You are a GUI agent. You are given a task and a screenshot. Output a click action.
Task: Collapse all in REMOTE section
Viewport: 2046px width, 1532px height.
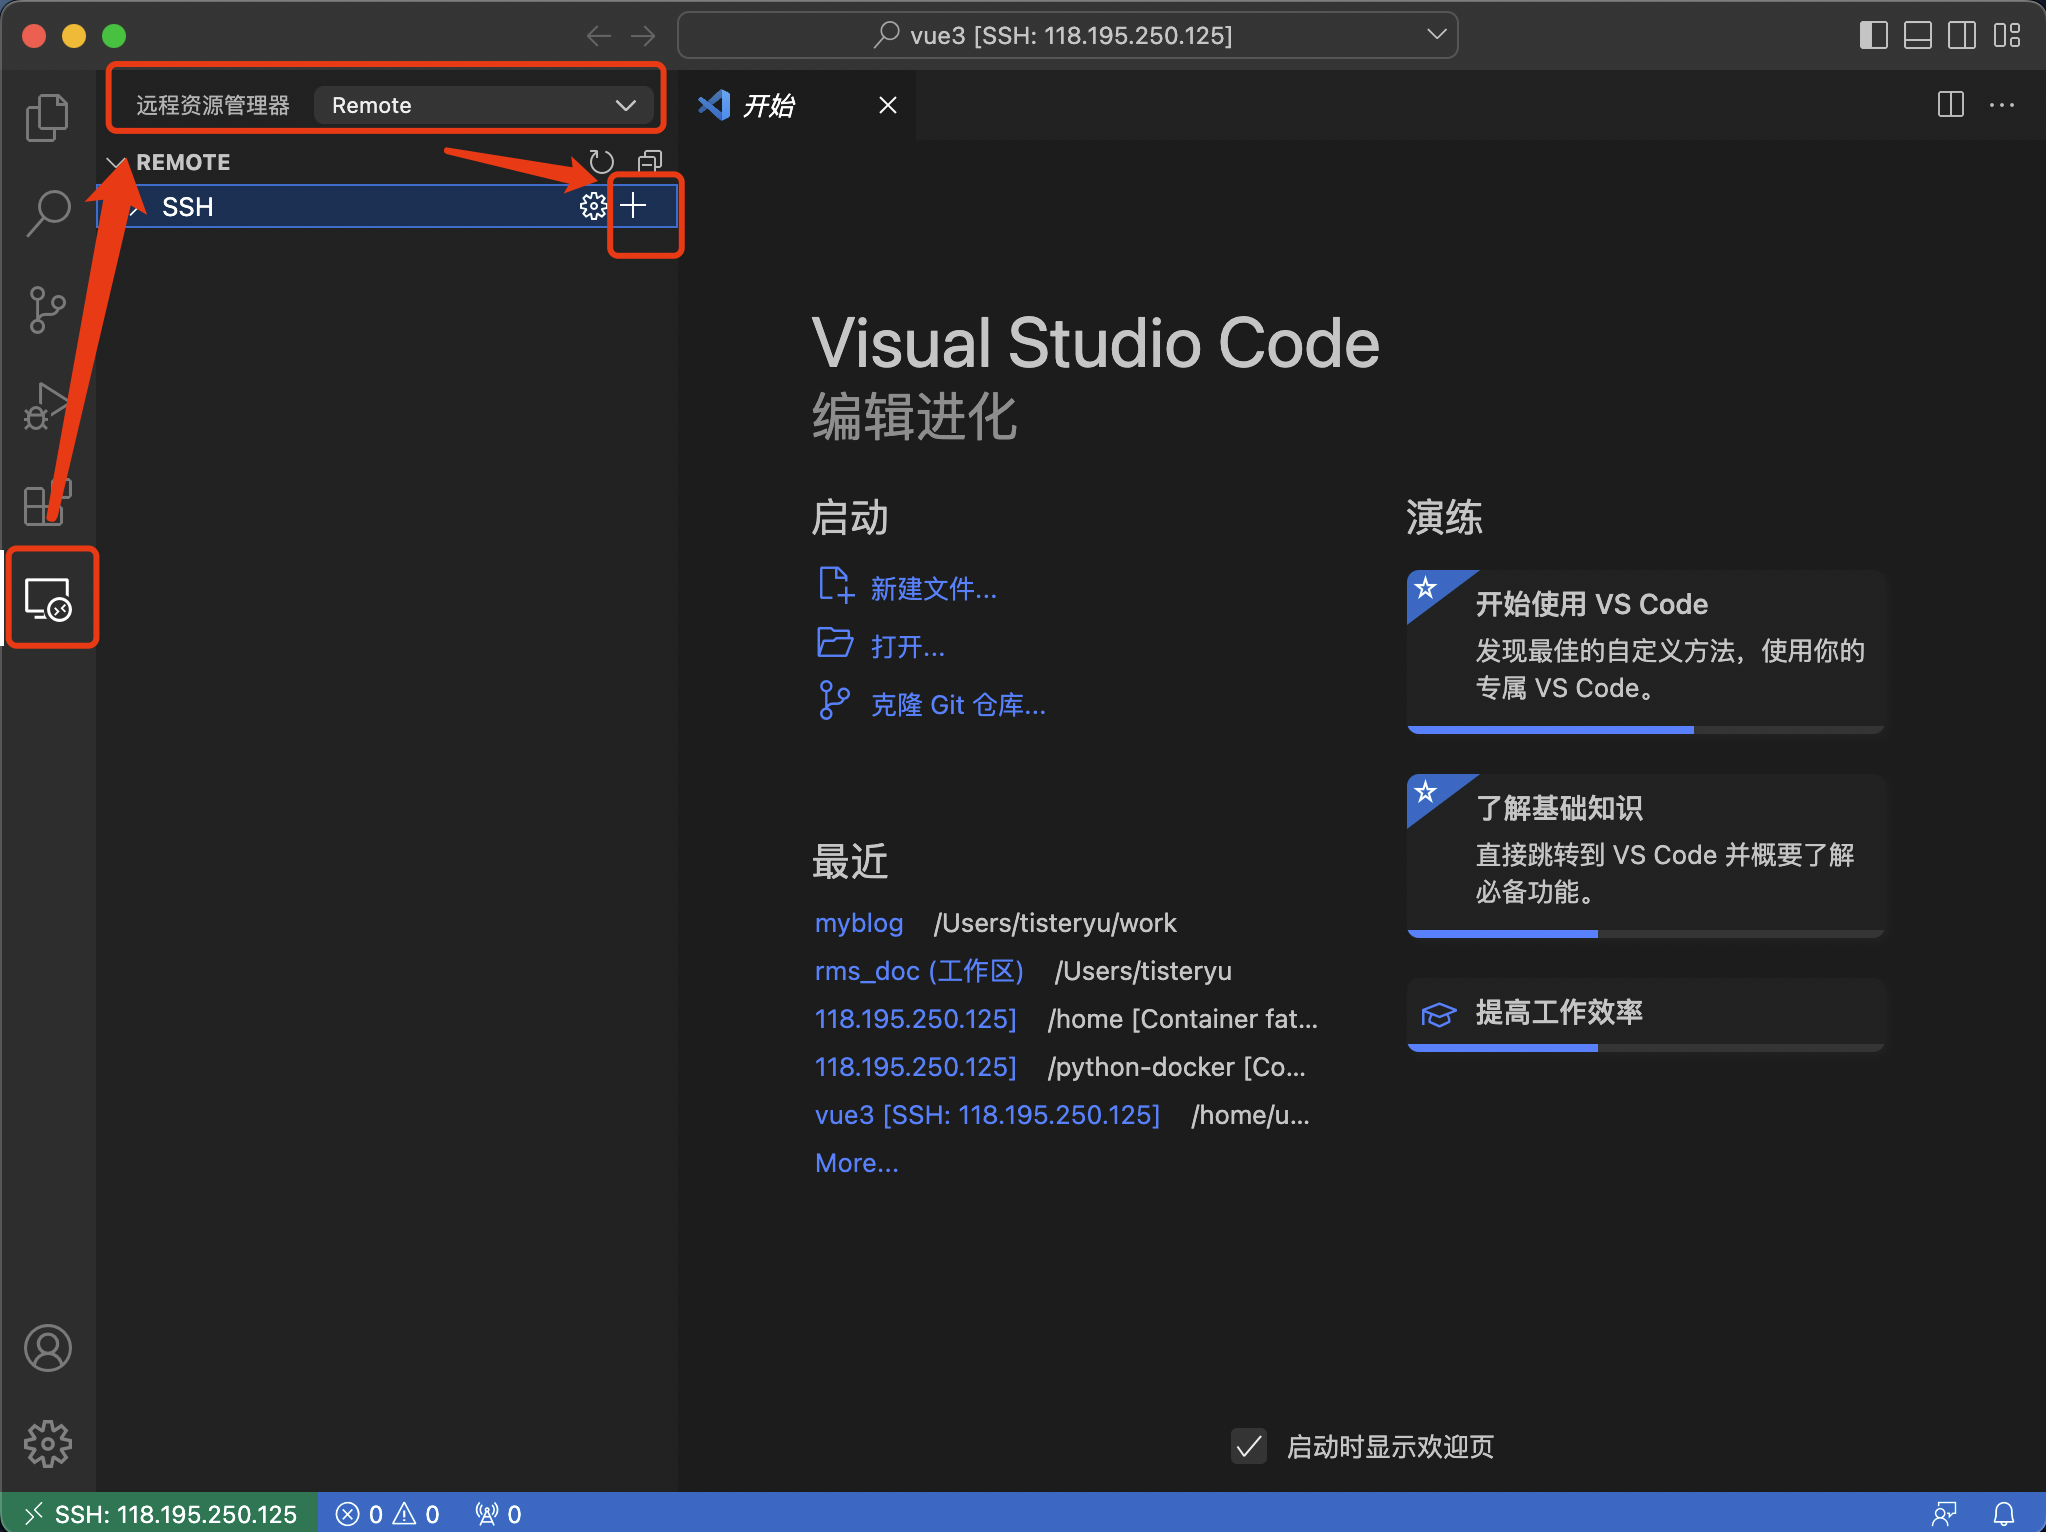pos(650,161)
